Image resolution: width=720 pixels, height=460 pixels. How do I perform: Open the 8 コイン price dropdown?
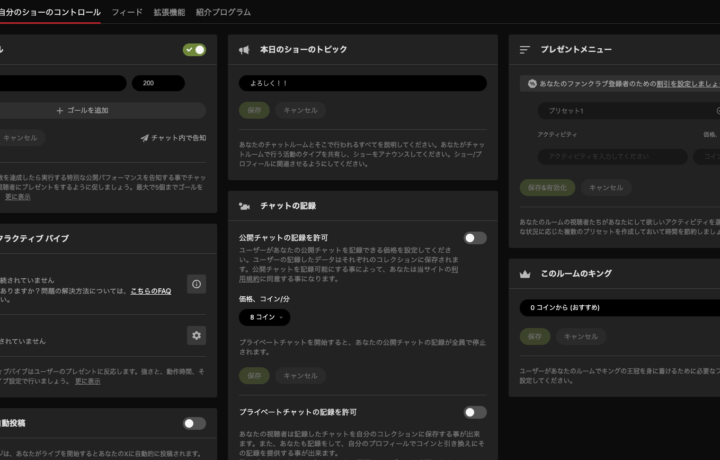pos(264,317)
